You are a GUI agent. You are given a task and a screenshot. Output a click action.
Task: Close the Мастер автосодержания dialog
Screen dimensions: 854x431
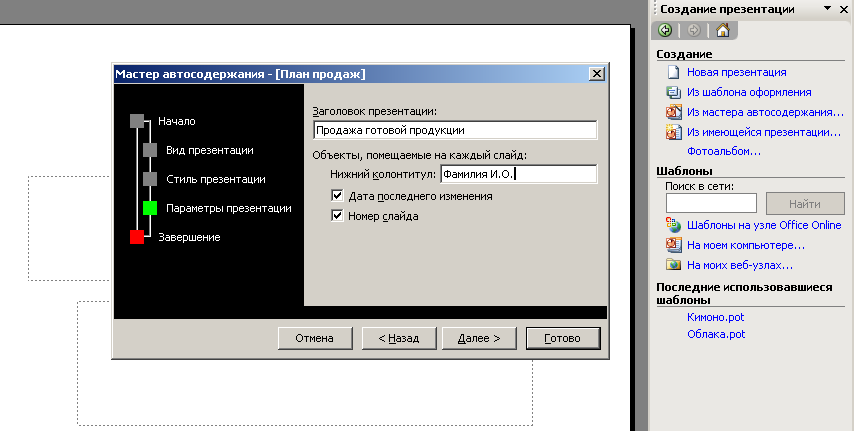tap(597, 74)
